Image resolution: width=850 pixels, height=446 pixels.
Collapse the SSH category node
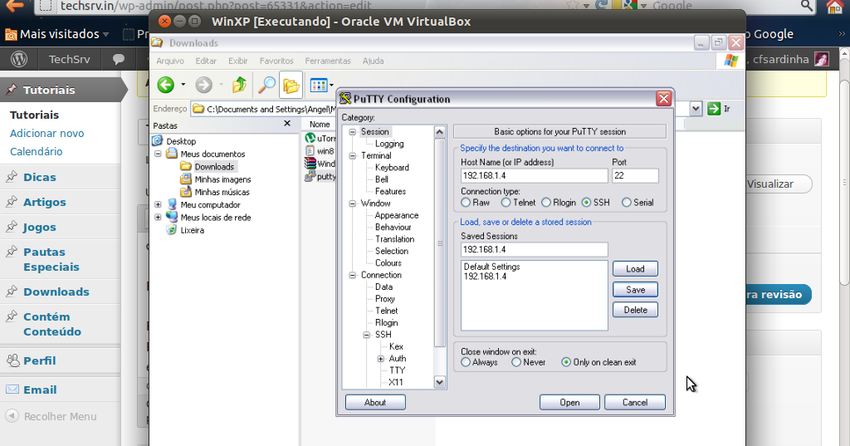pos(366,334)
